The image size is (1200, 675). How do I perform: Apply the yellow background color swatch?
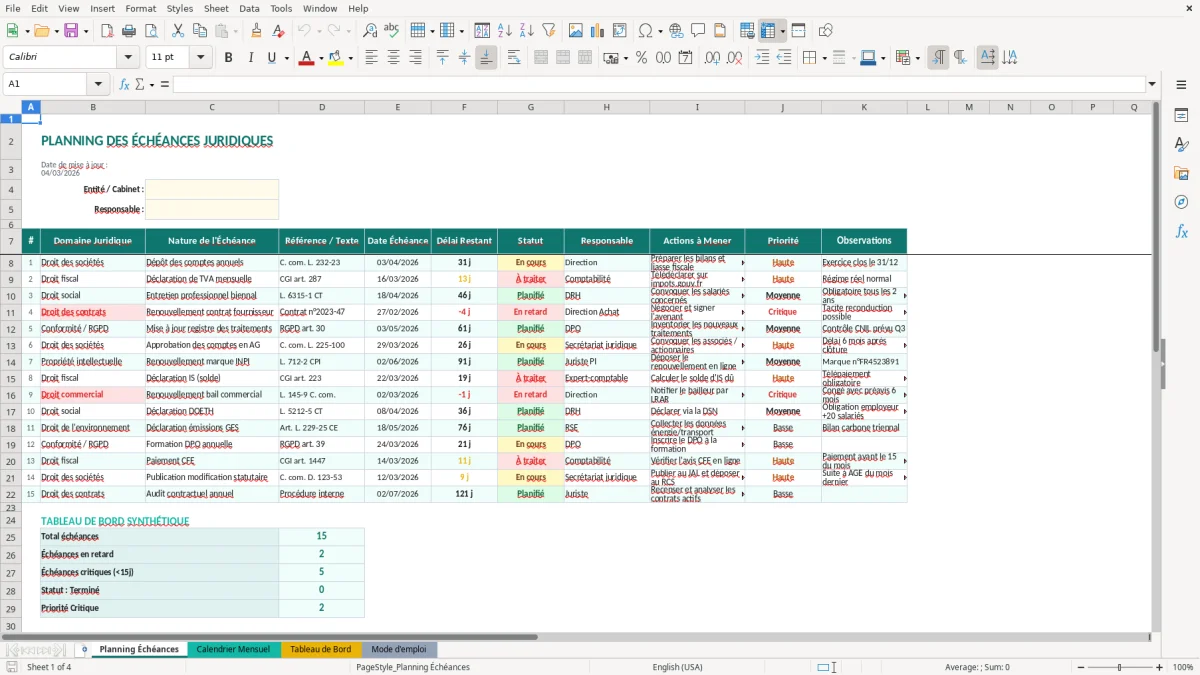[336, 58]
